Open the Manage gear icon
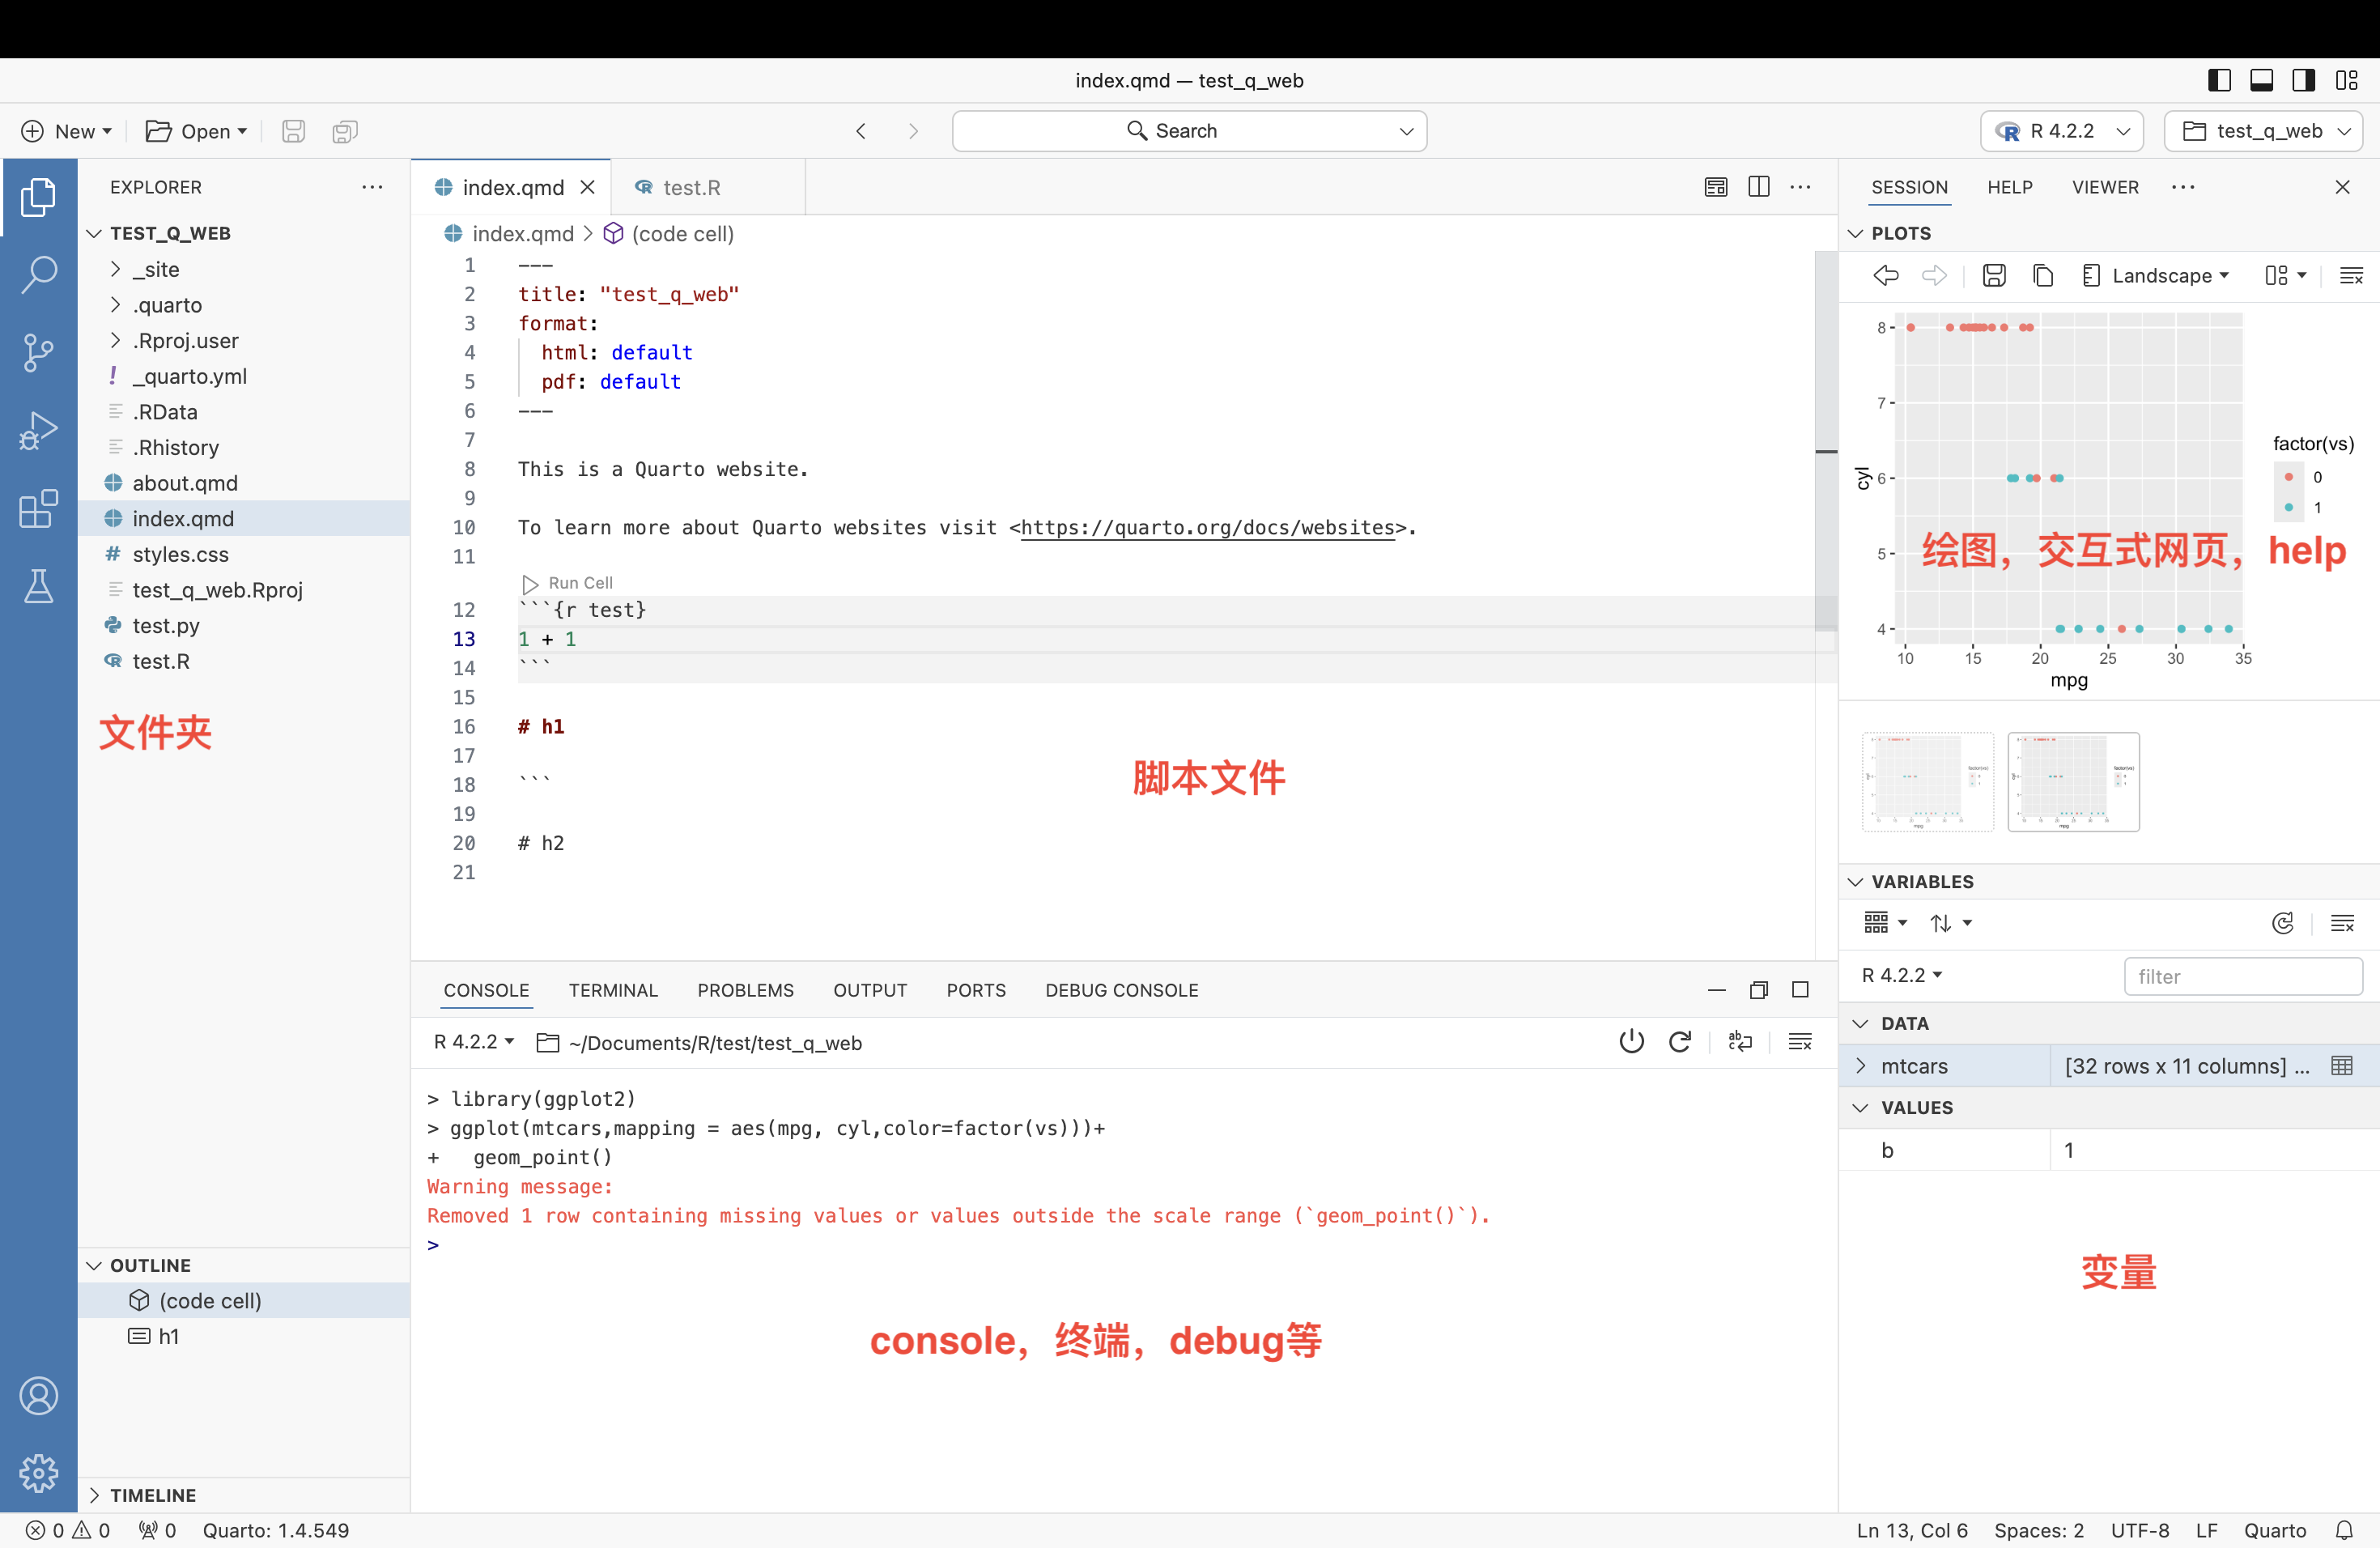Screen dimensions: 2380x1548 (x=38, y=1473)
